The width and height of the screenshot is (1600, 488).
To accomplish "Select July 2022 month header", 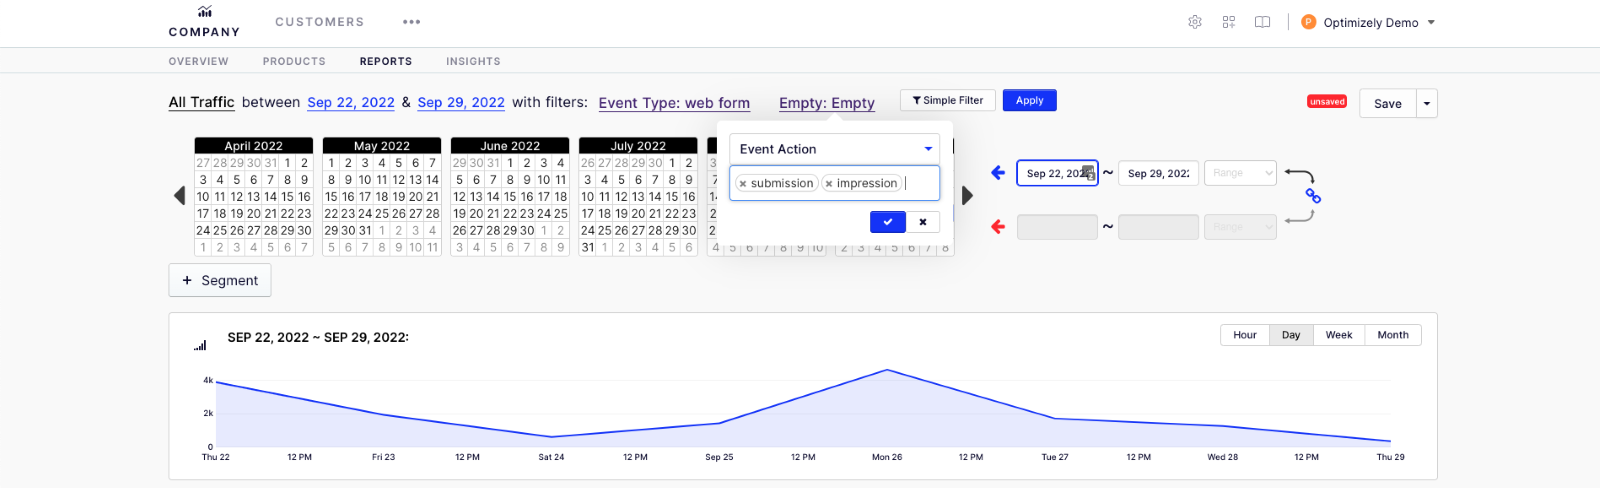I will click(x=638, y=146).
